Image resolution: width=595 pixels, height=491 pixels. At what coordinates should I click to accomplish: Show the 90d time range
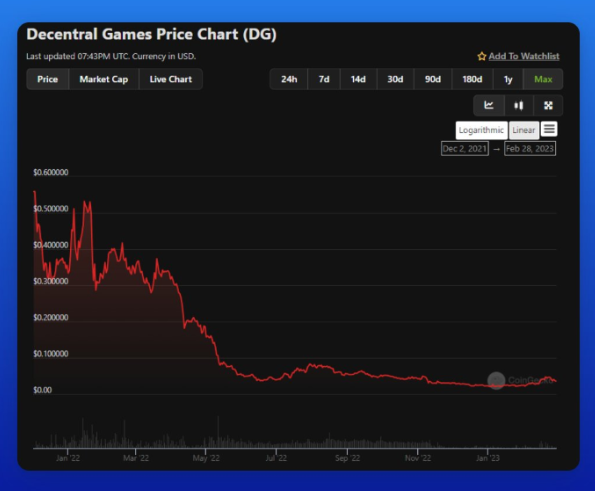(433, 79)
